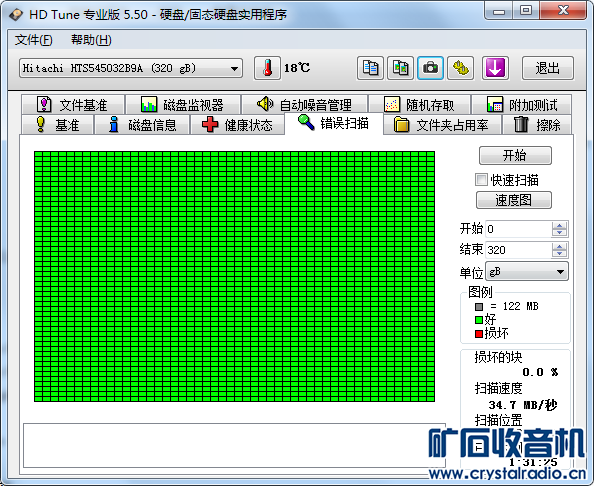Increase the 结束 value with up arrow
The image size is (594, 486).
[560, 246]
